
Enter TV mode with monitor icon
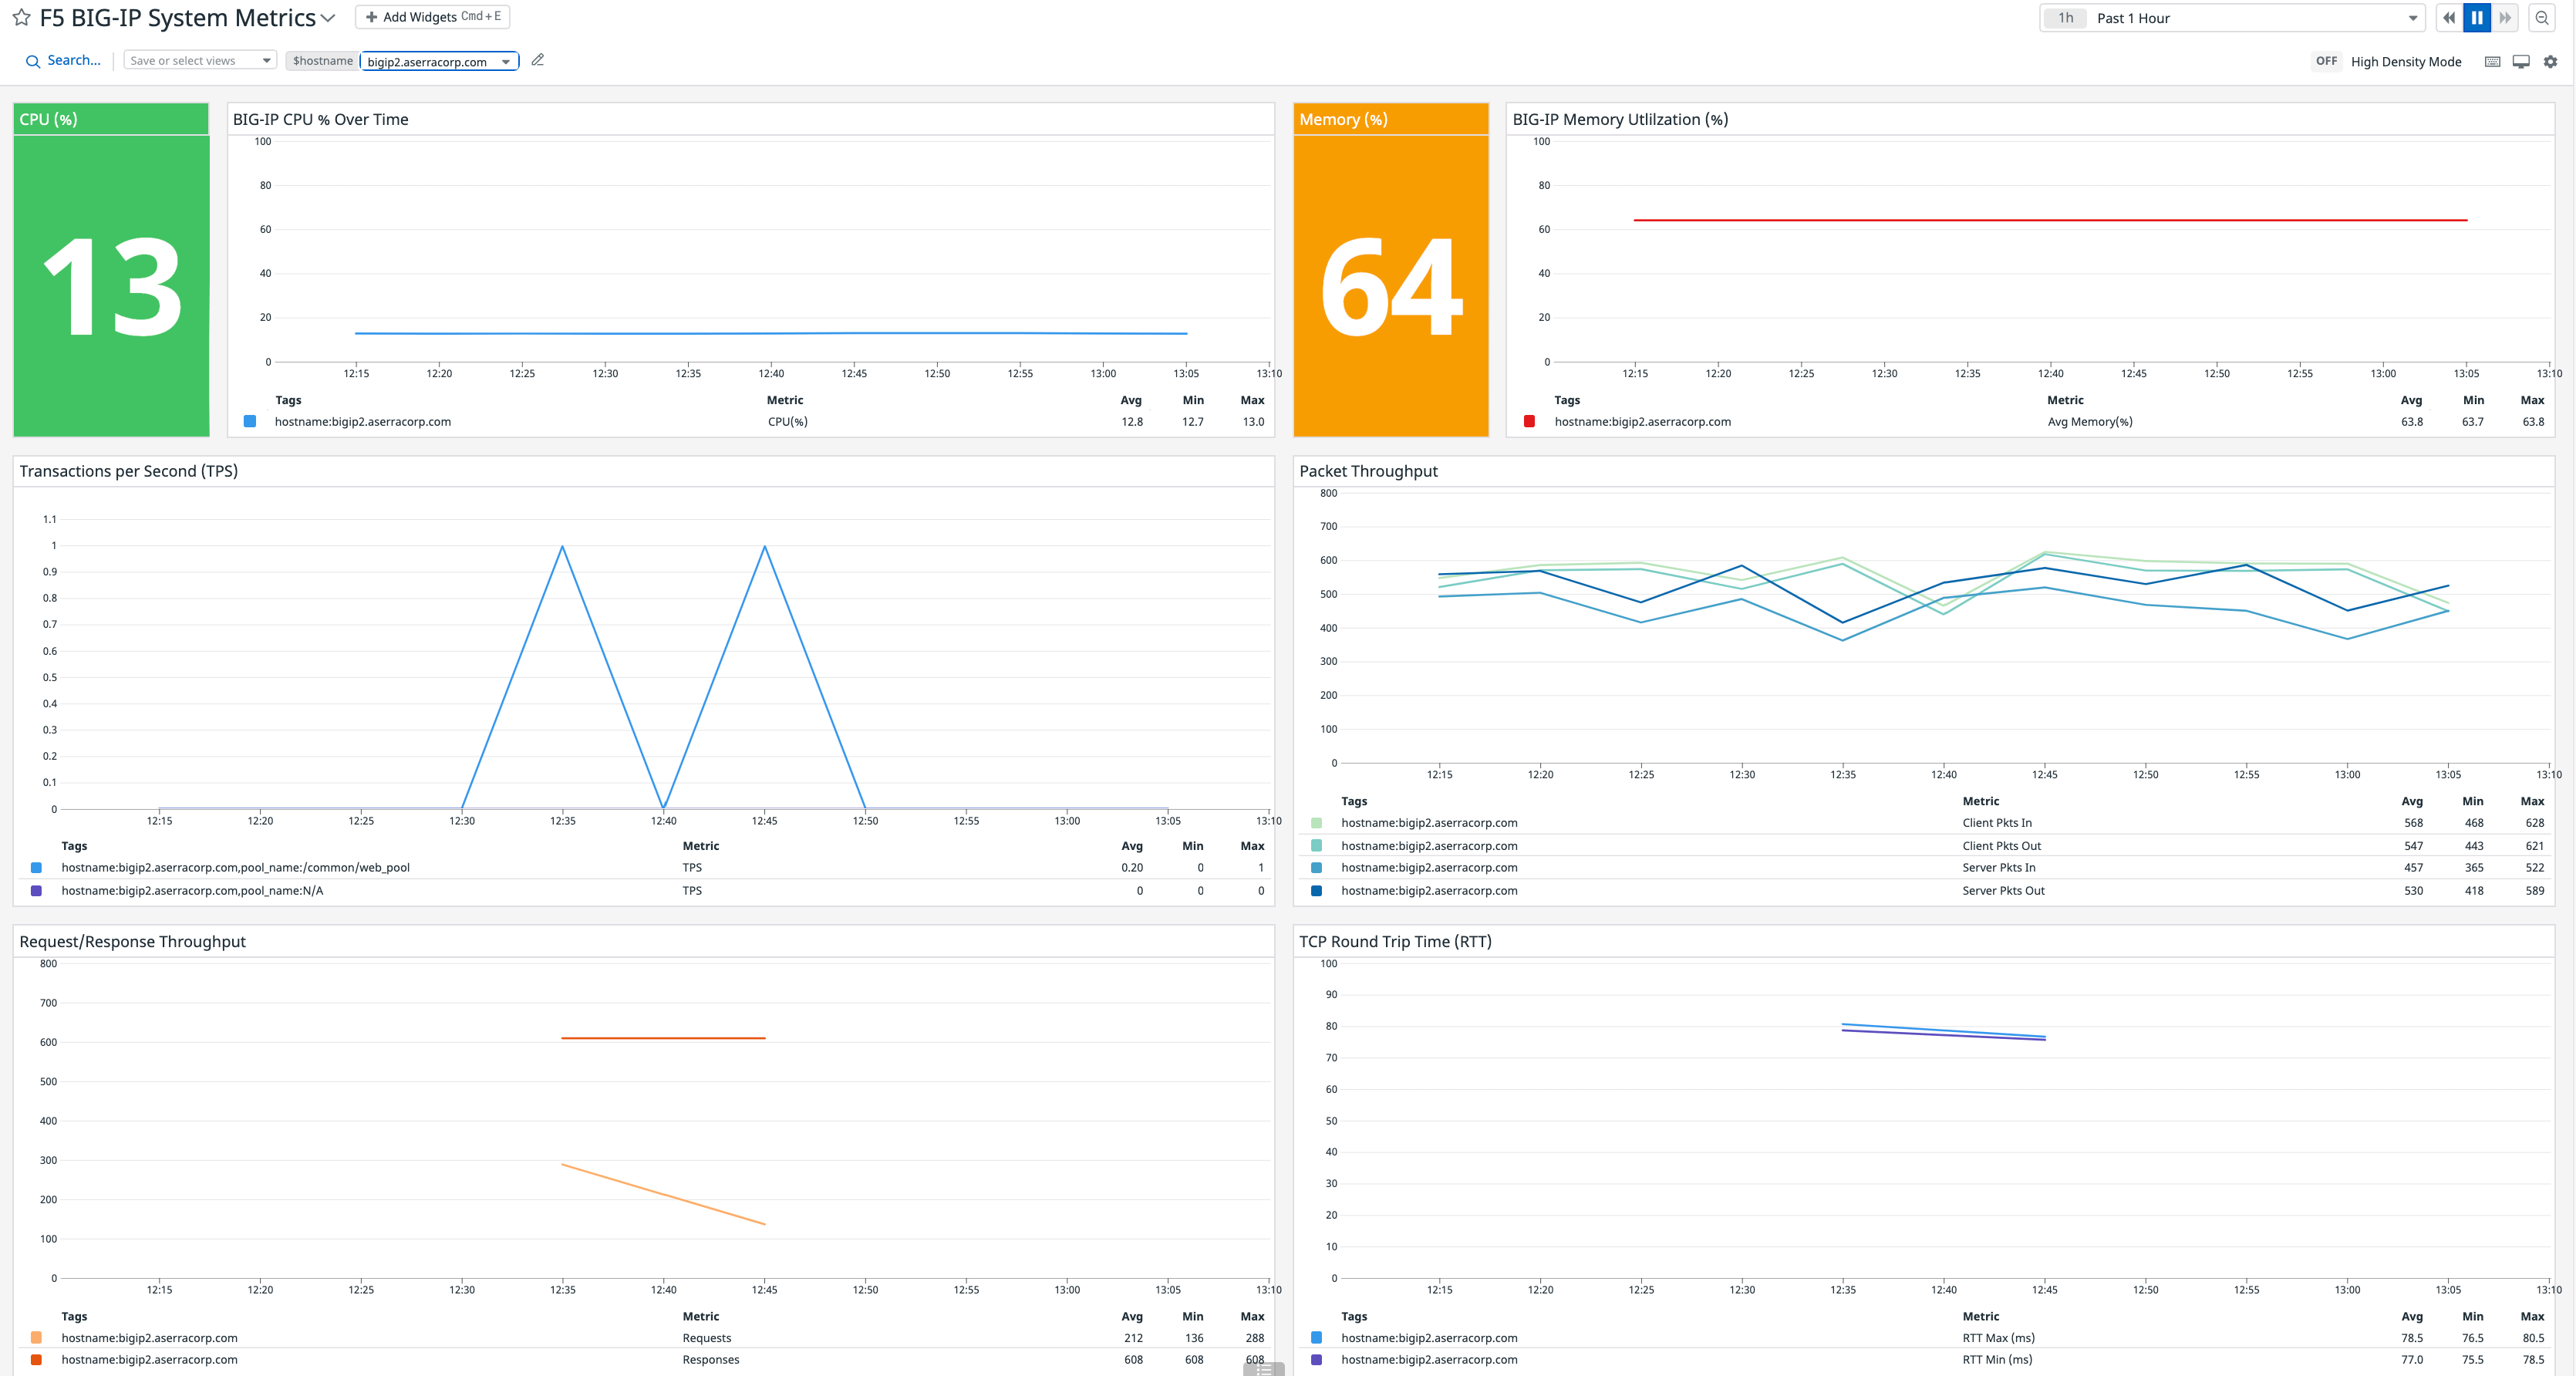(x=2521, y=62)
